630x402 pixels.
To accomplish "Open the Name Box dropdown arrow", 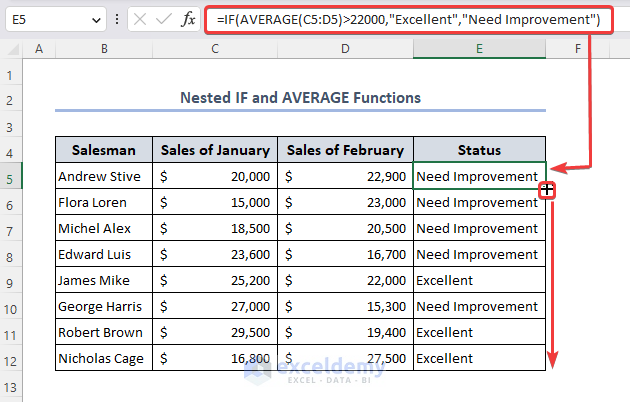I will tap(95, 20).
